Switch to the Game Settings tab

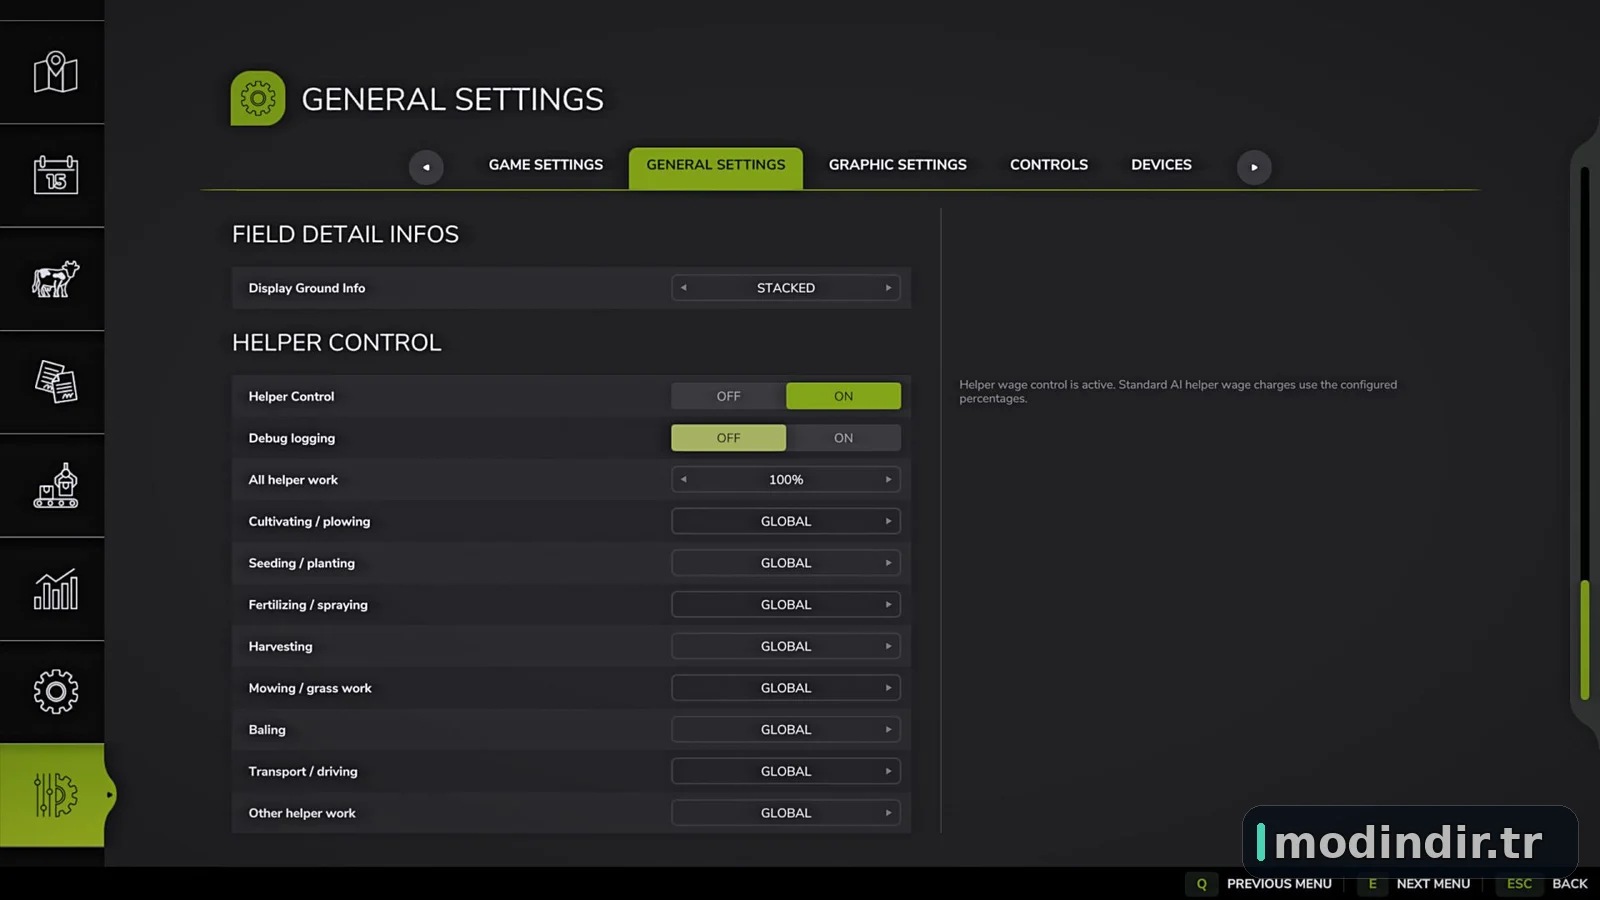pyautogui.click(x=546, y=165)
